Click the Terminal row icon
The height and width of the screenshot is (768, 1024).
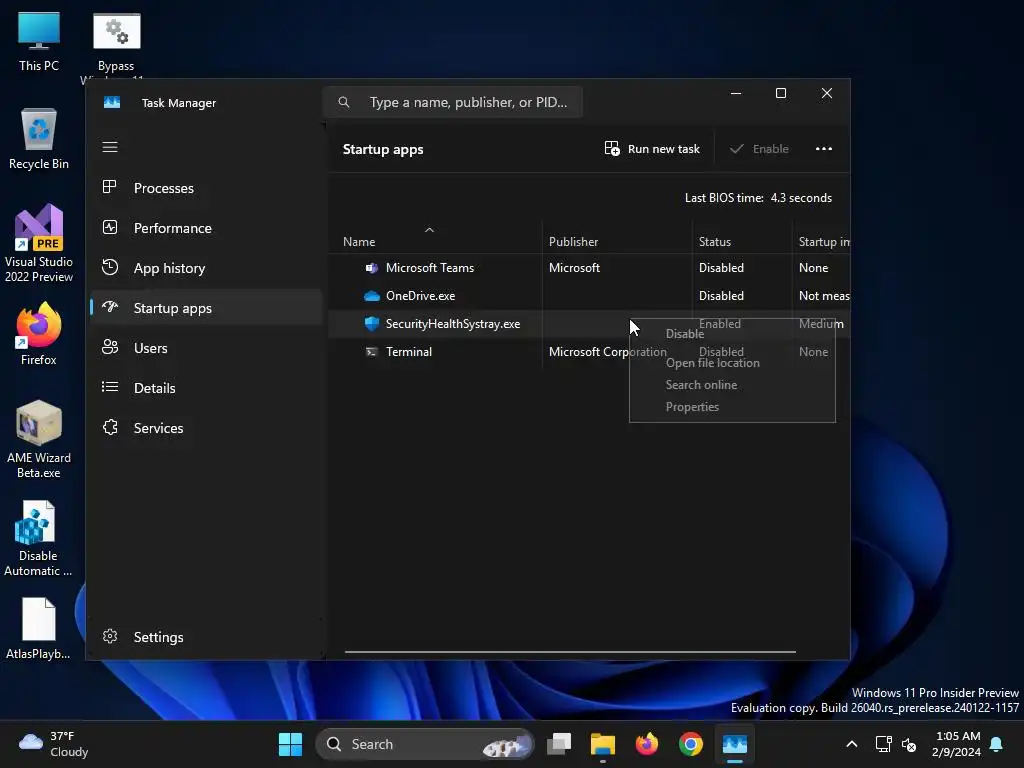click(371, 352)
